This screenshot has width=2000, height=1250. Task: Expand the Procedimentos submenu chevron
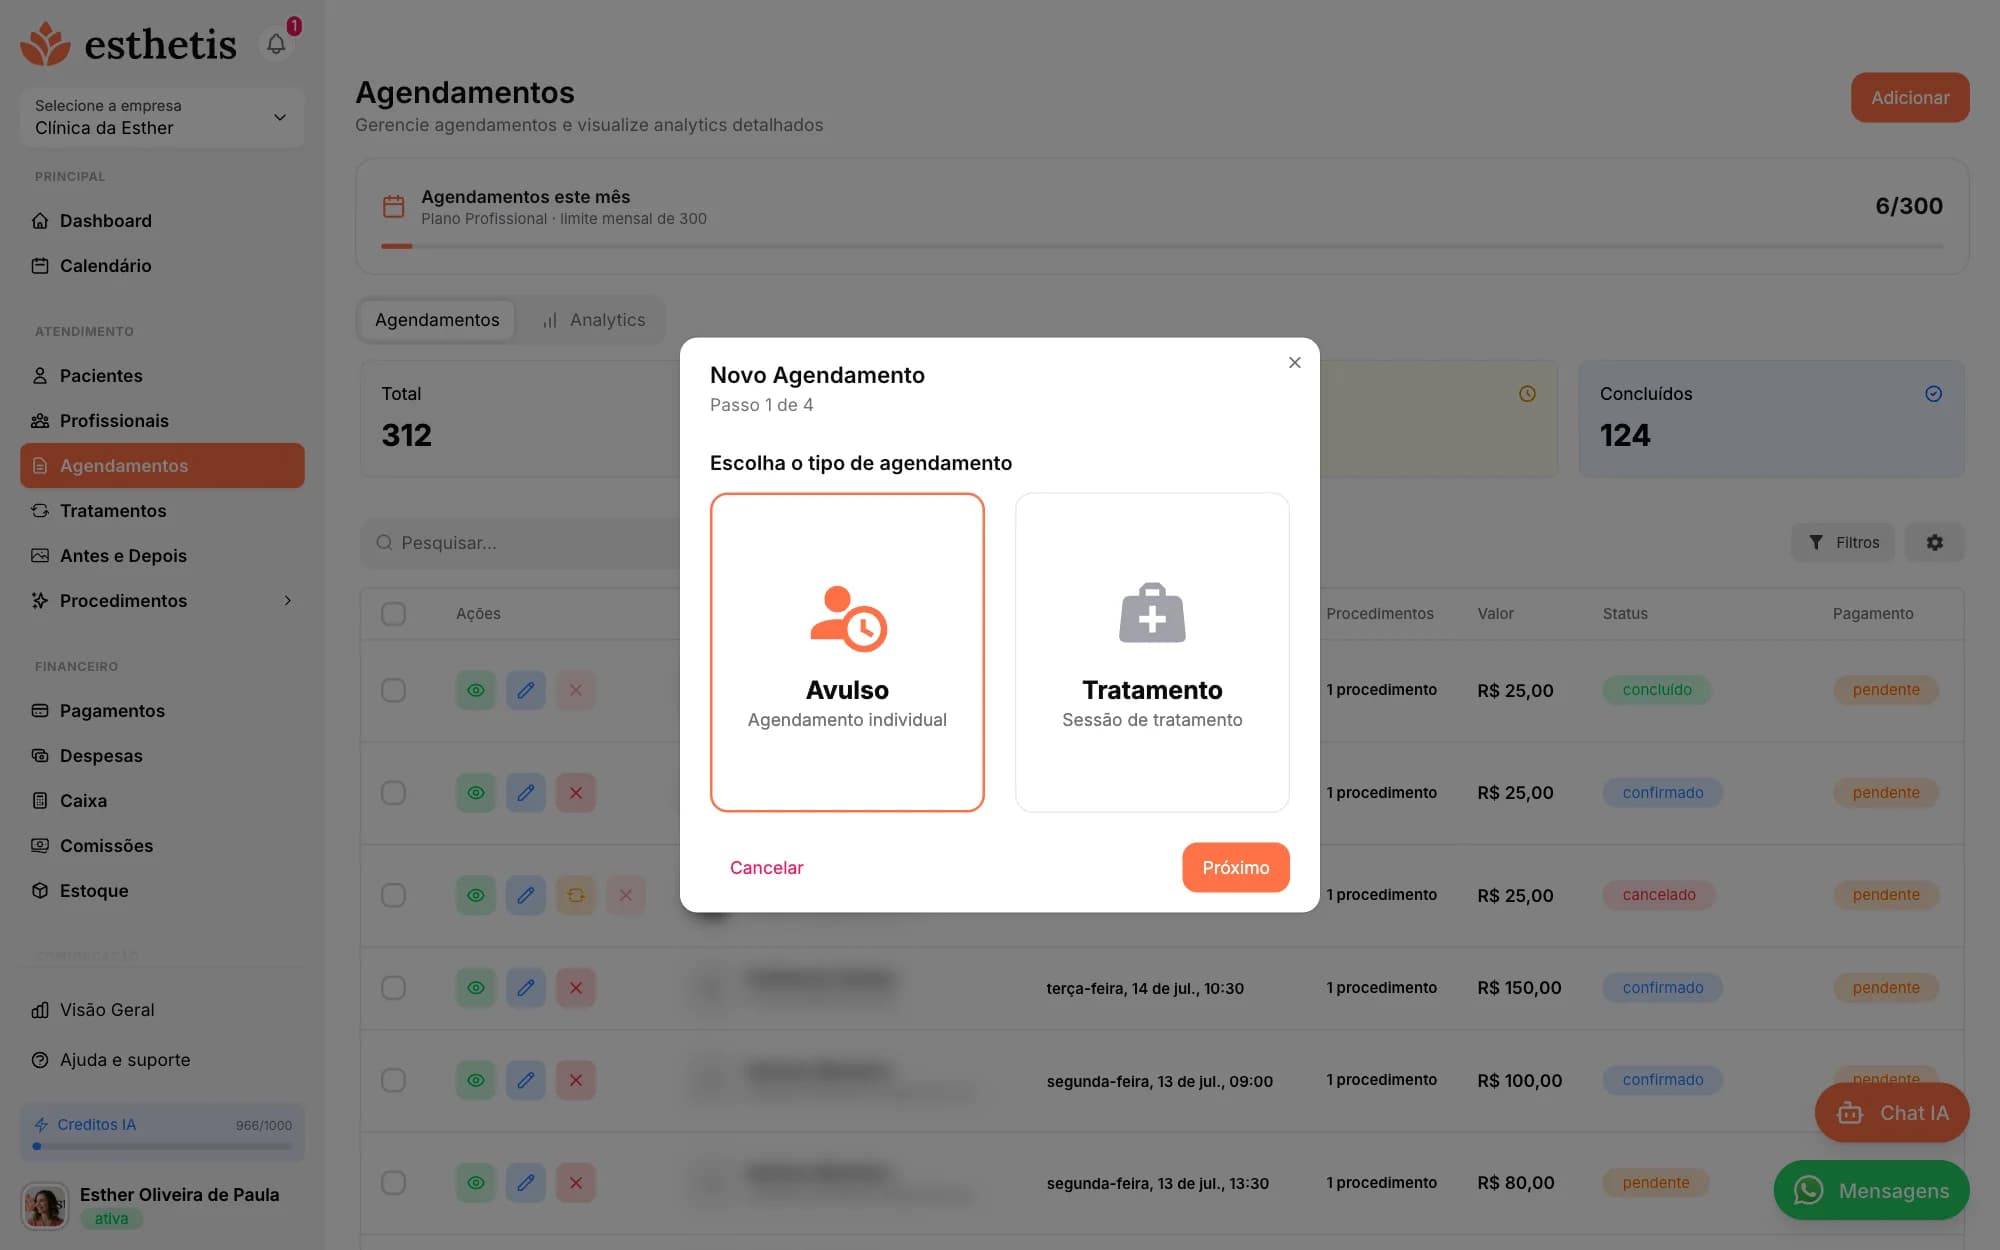point(287,600)
